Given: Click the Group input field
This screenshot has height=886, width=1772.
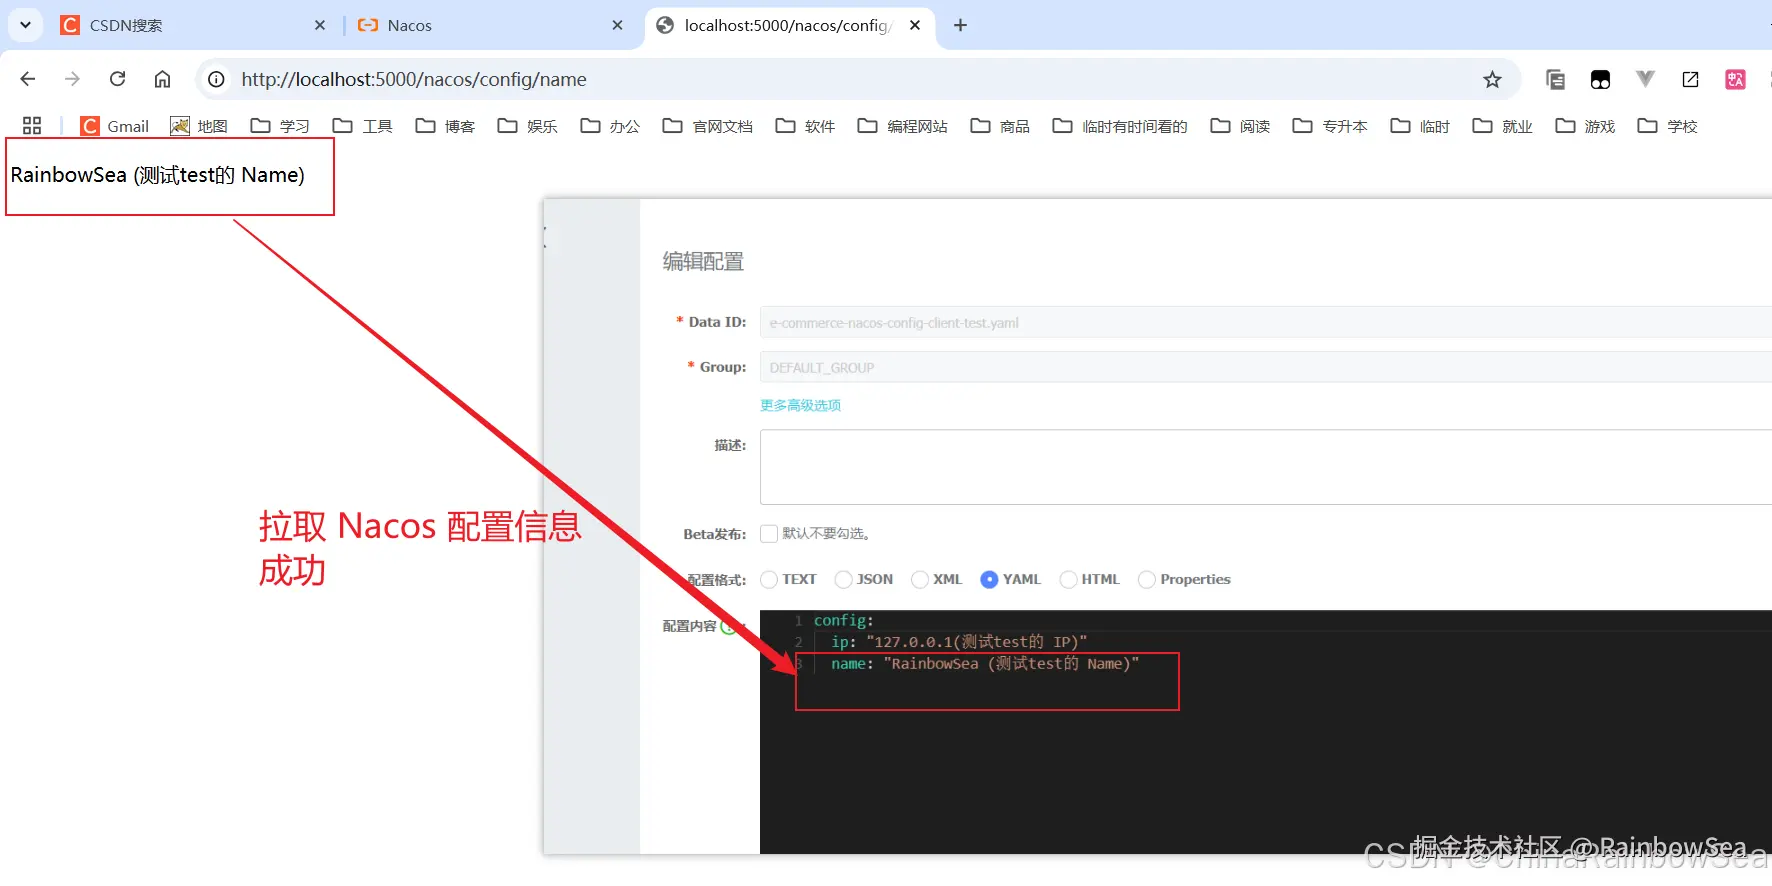Looking at the screenshot, I should (x=1265, y=367).
